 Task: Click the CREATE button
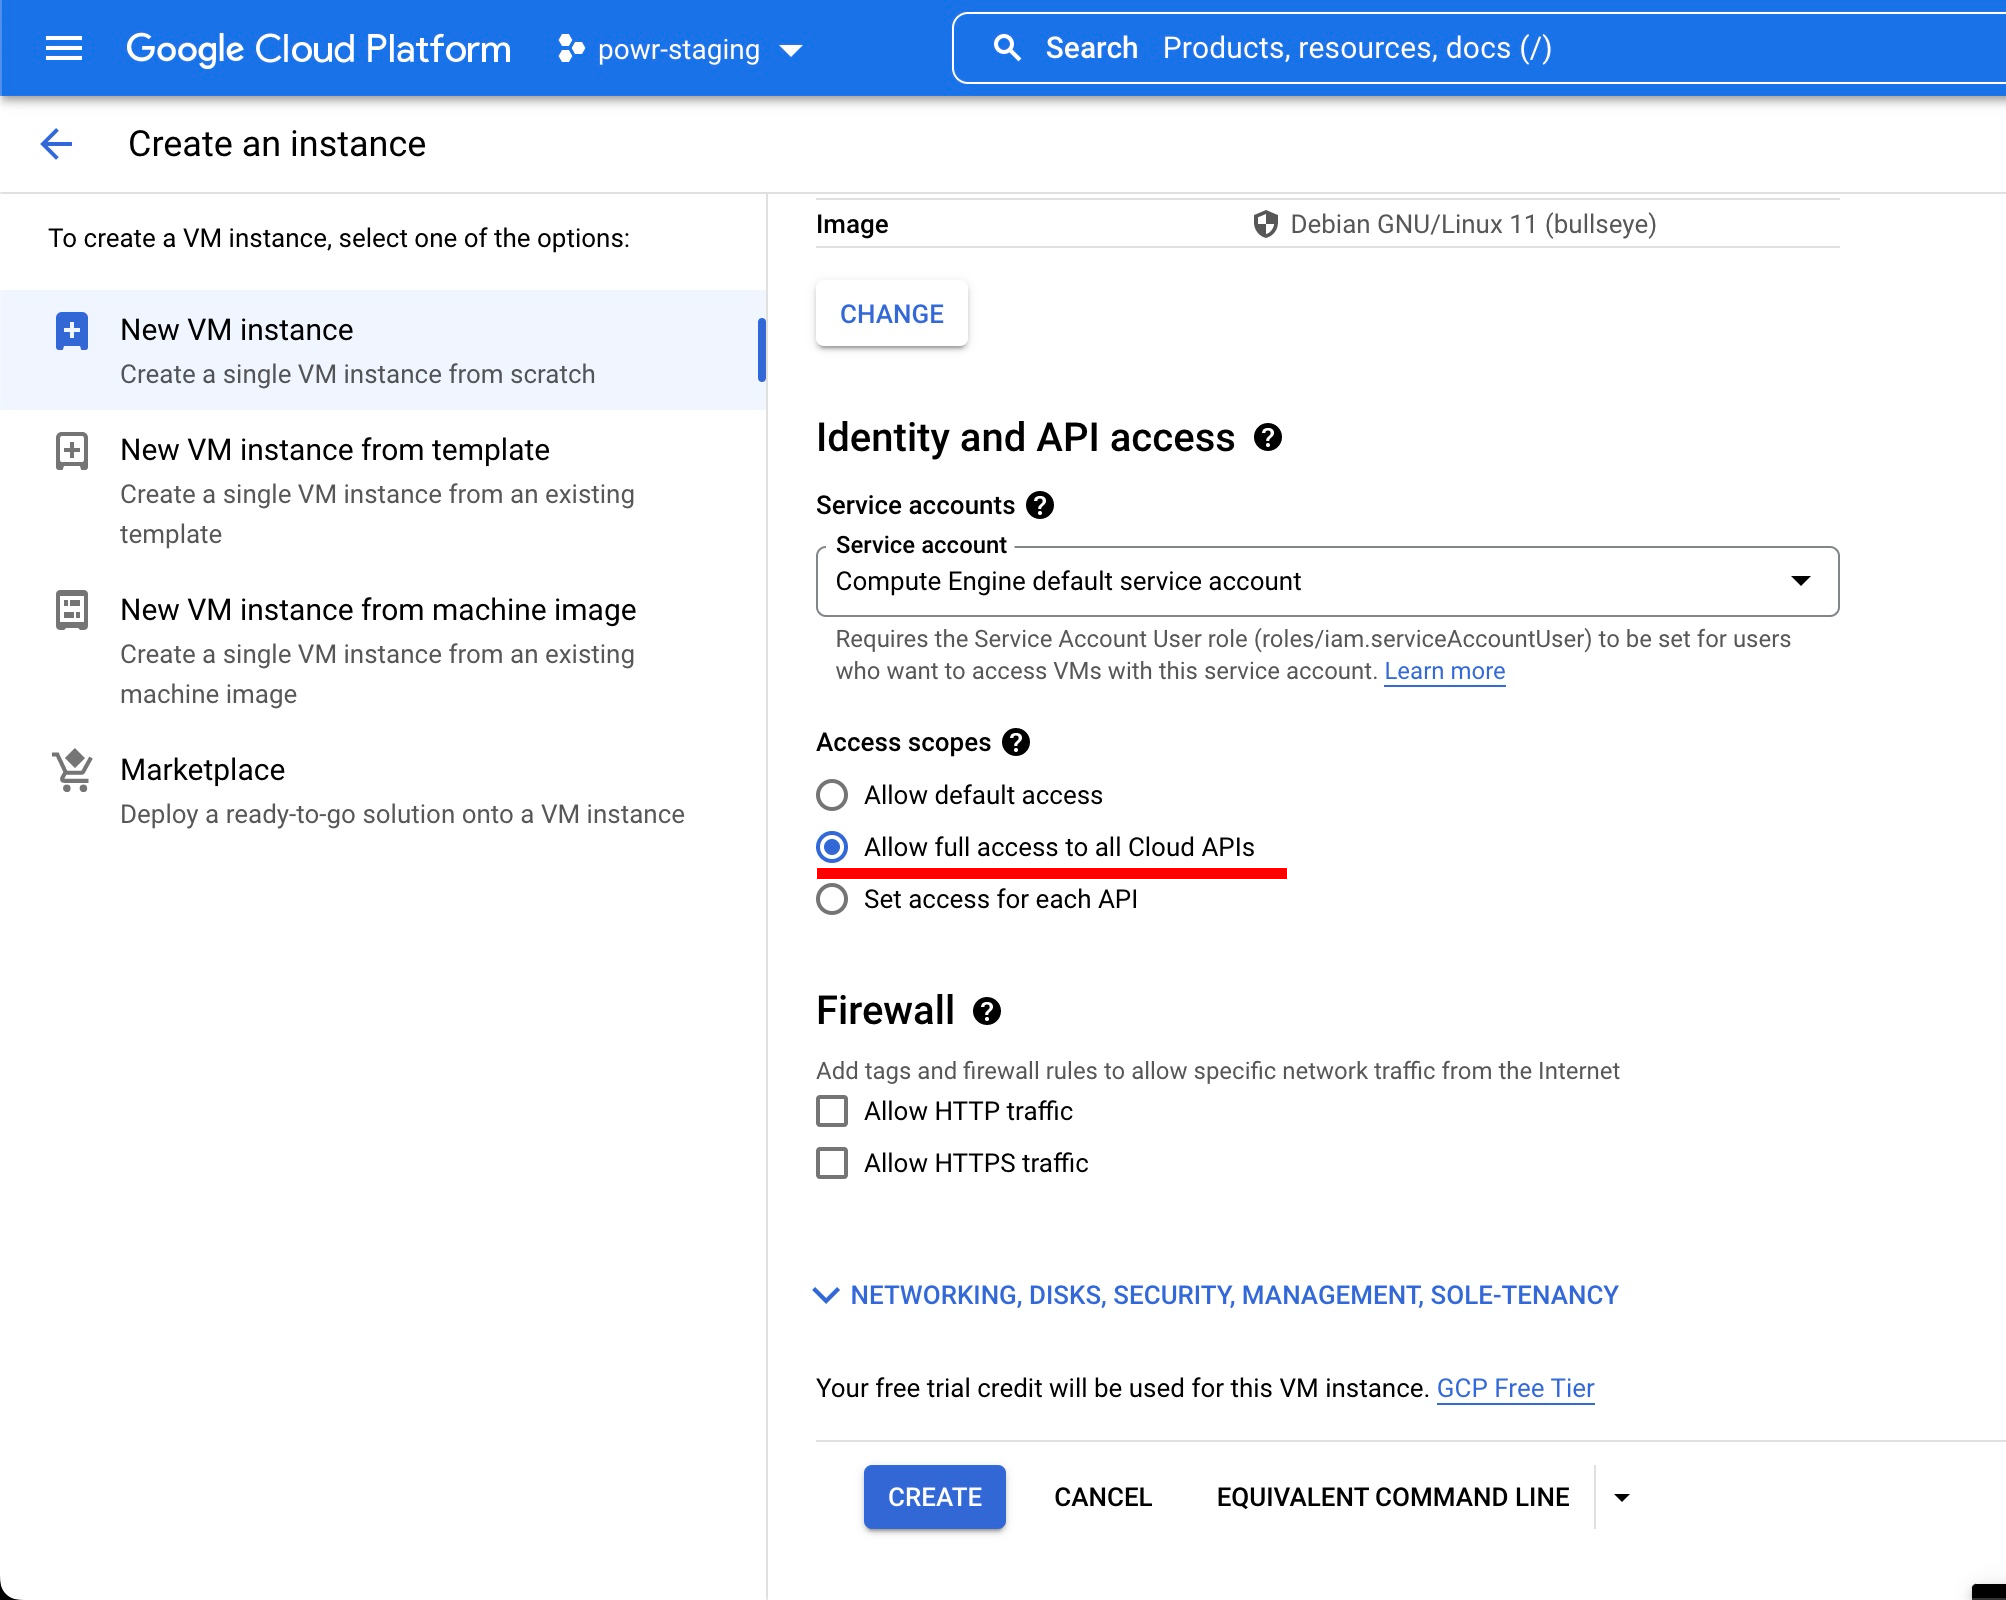[934, 1497]
